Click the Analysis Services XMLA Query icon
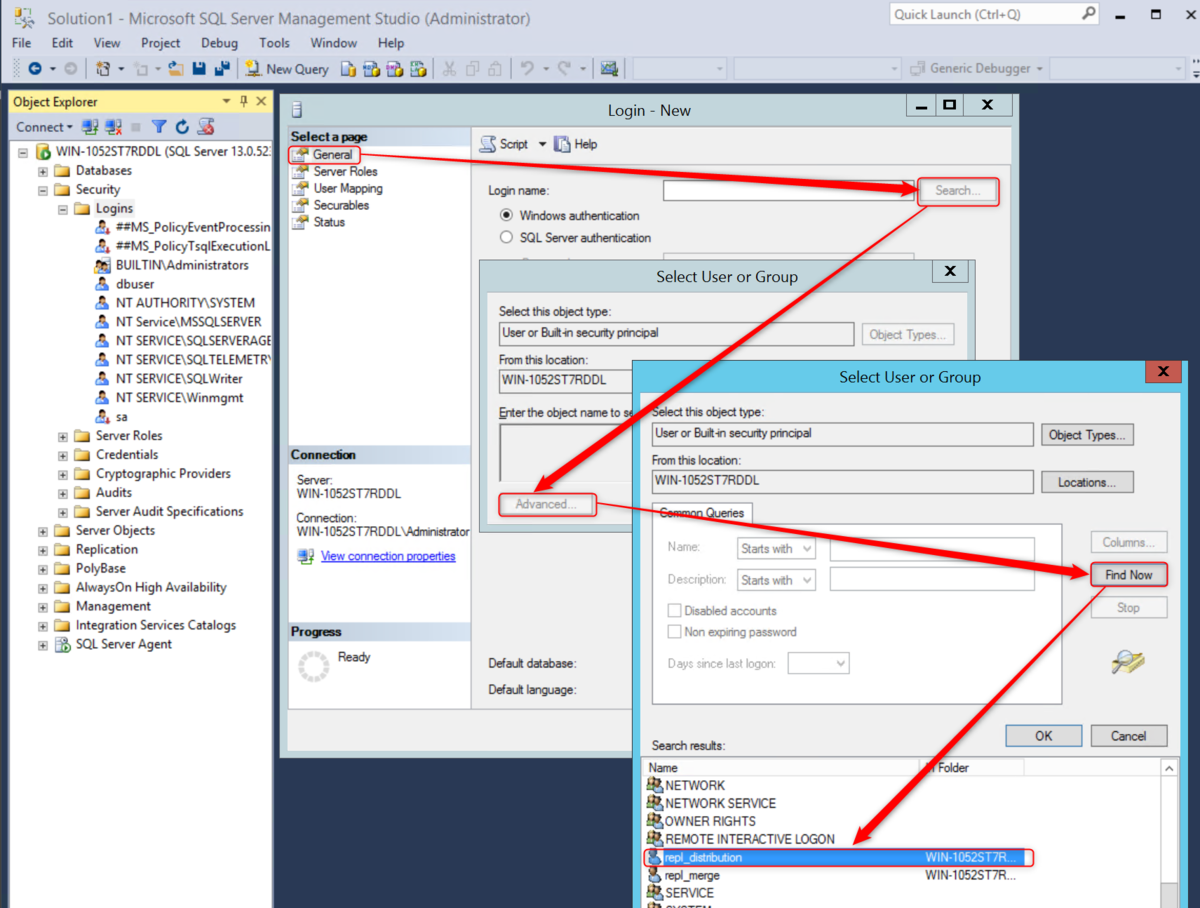This screenshot has width=1200, height=908. click(419, 69)
